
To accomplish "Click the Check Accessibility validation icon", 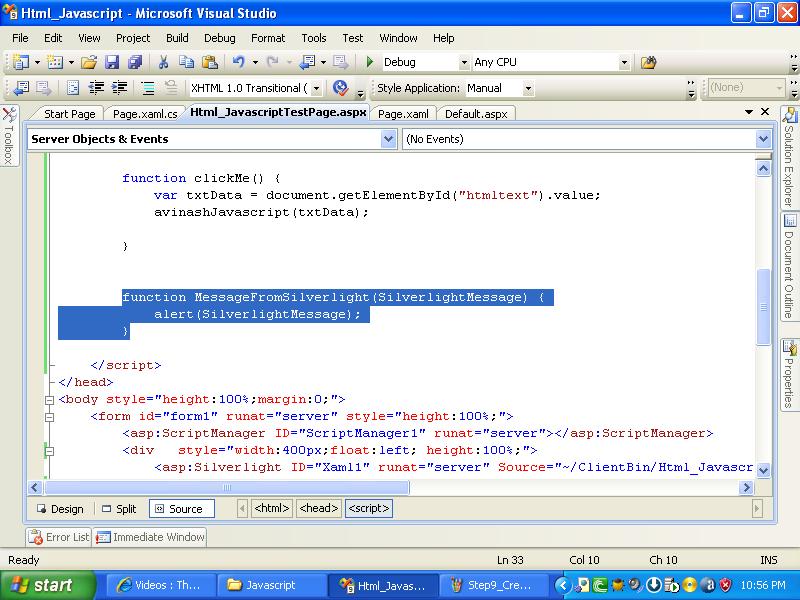I will click(x=340, y=88).
